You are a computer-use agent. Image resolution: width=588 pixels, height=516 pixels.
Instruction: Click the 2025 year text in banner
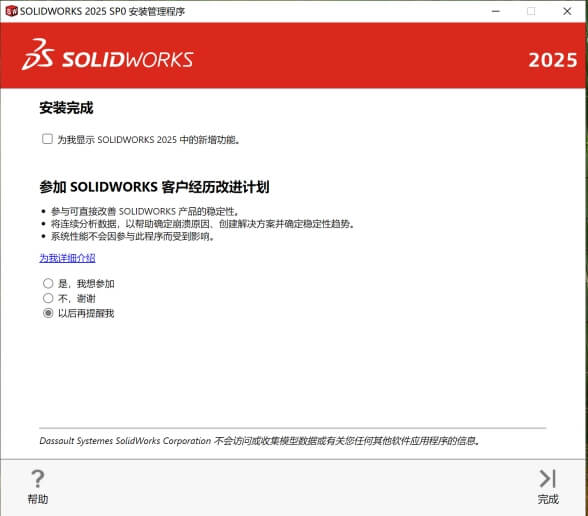[553, 60]
